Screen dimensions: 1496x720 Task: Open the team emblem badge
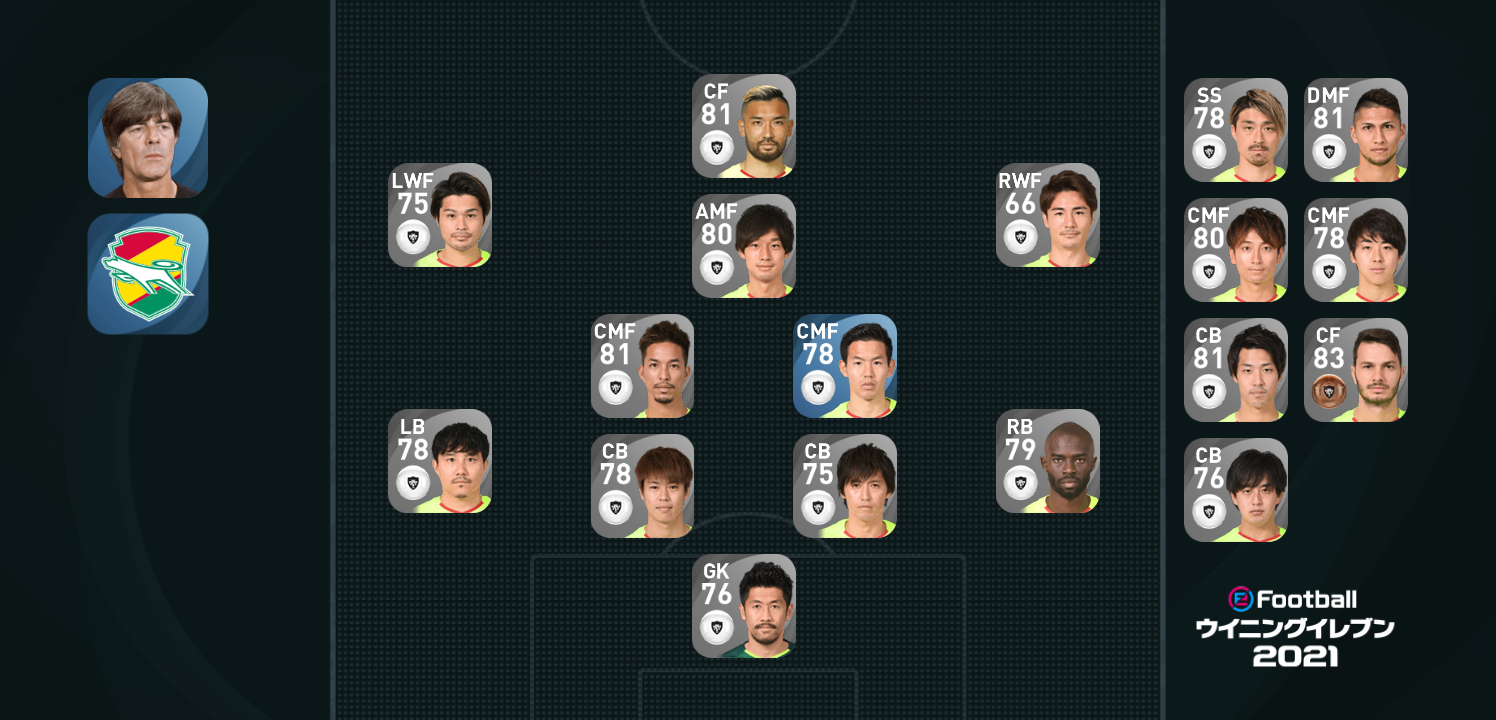pyautogui.click(x=148, y=274)
